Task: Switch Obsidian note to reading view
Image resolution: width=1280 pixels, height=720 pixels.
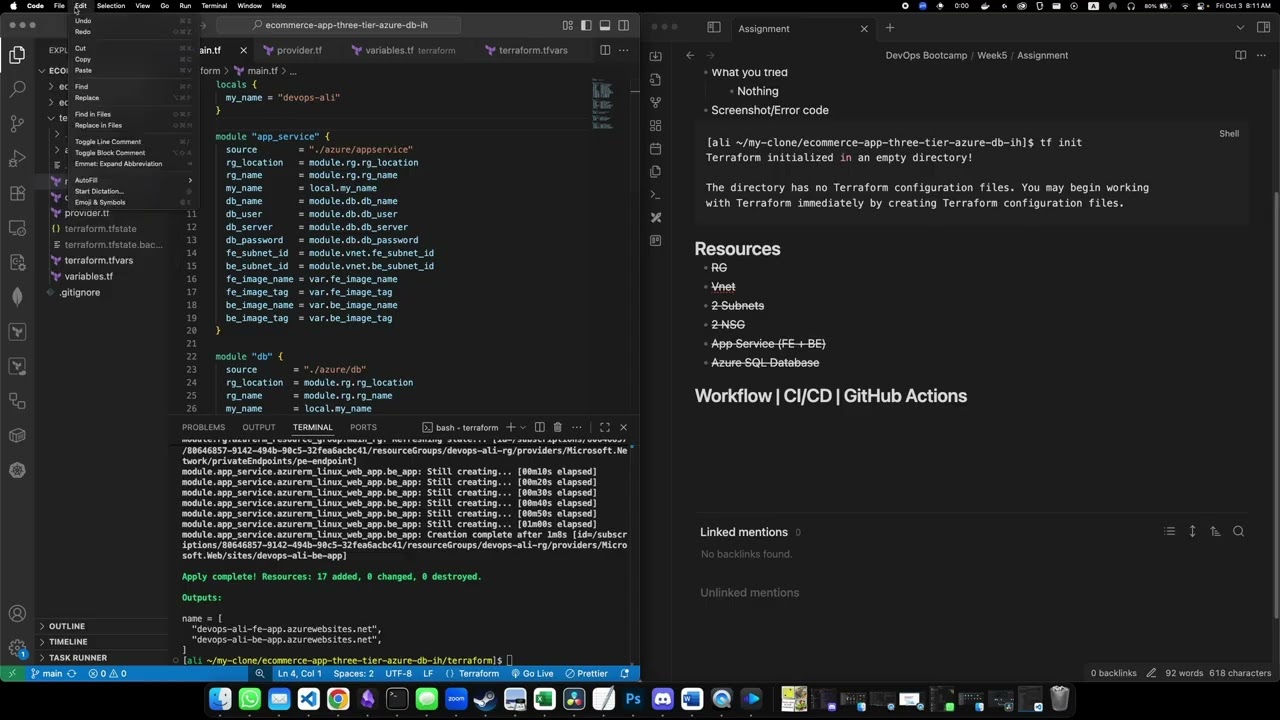Action: pyautogui.click(x=1240, y=55)
